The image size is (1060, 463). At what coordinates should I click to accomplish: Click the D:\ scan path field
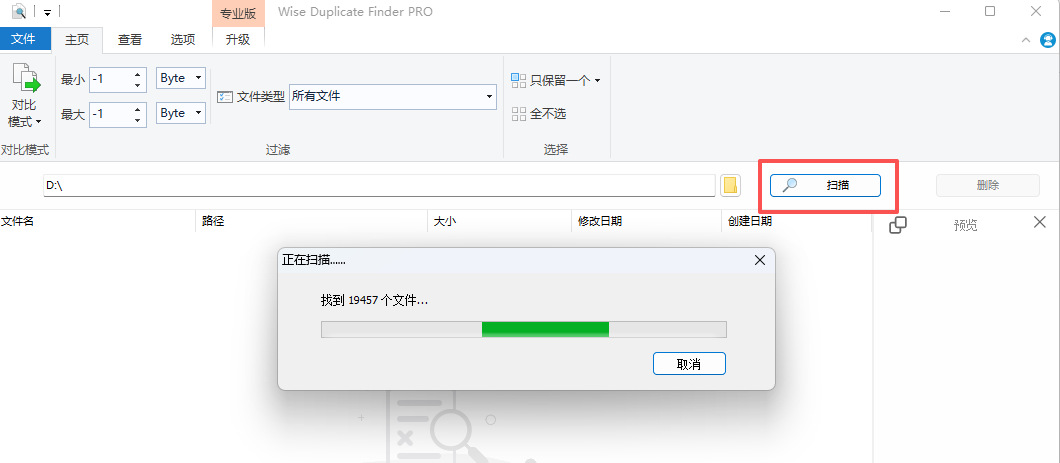click(x=379, y=185)
